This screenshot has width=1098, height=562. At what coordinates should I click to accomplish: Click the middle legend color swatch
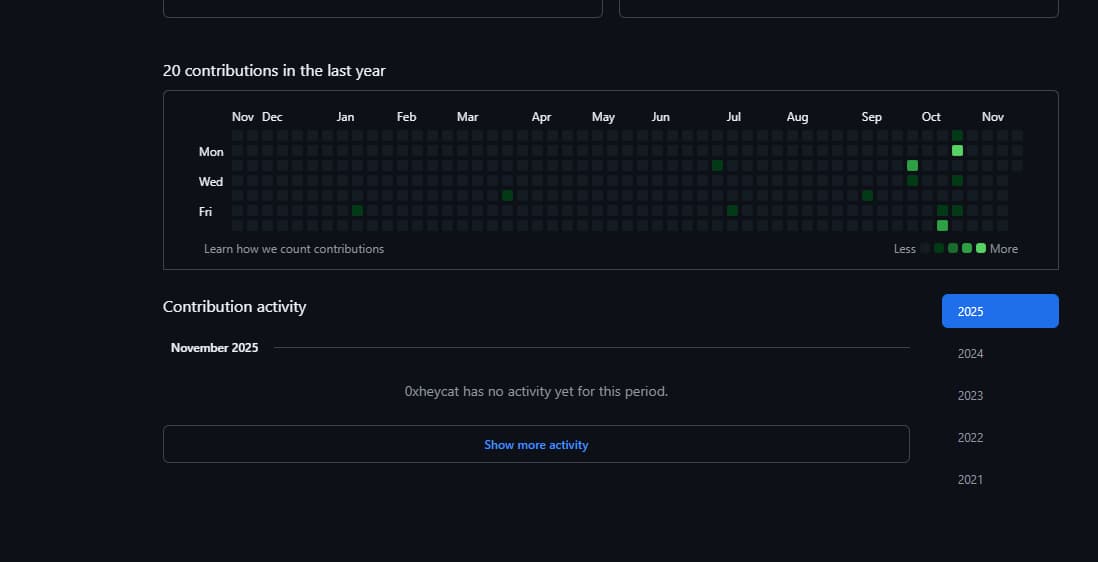click(x=953, y=248)
